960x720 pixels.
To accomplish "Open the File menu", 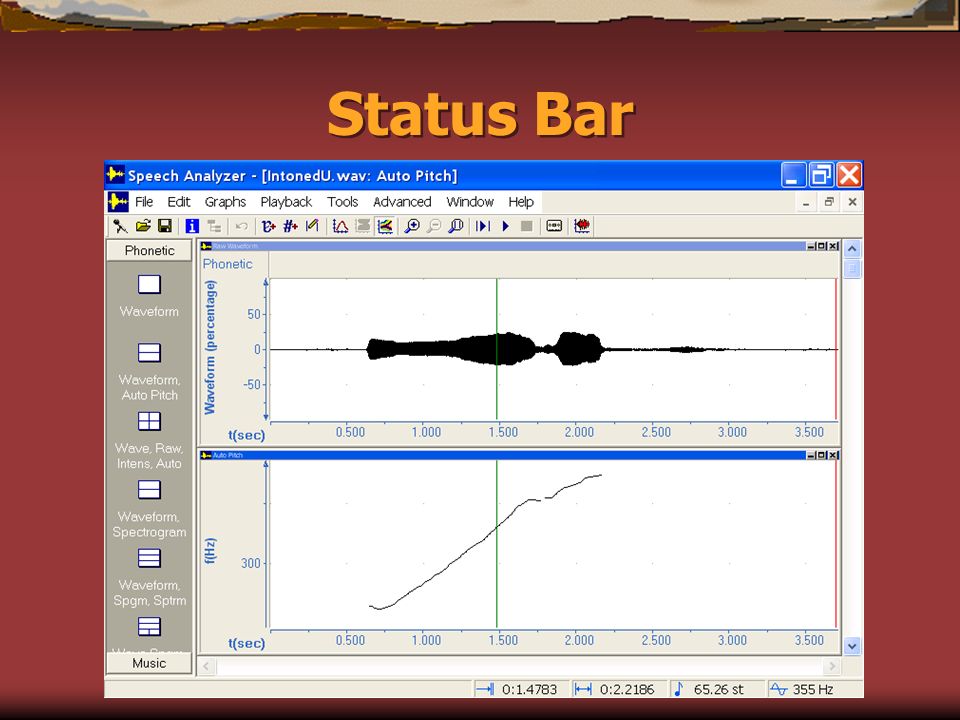I will click(x=144, y=202).
